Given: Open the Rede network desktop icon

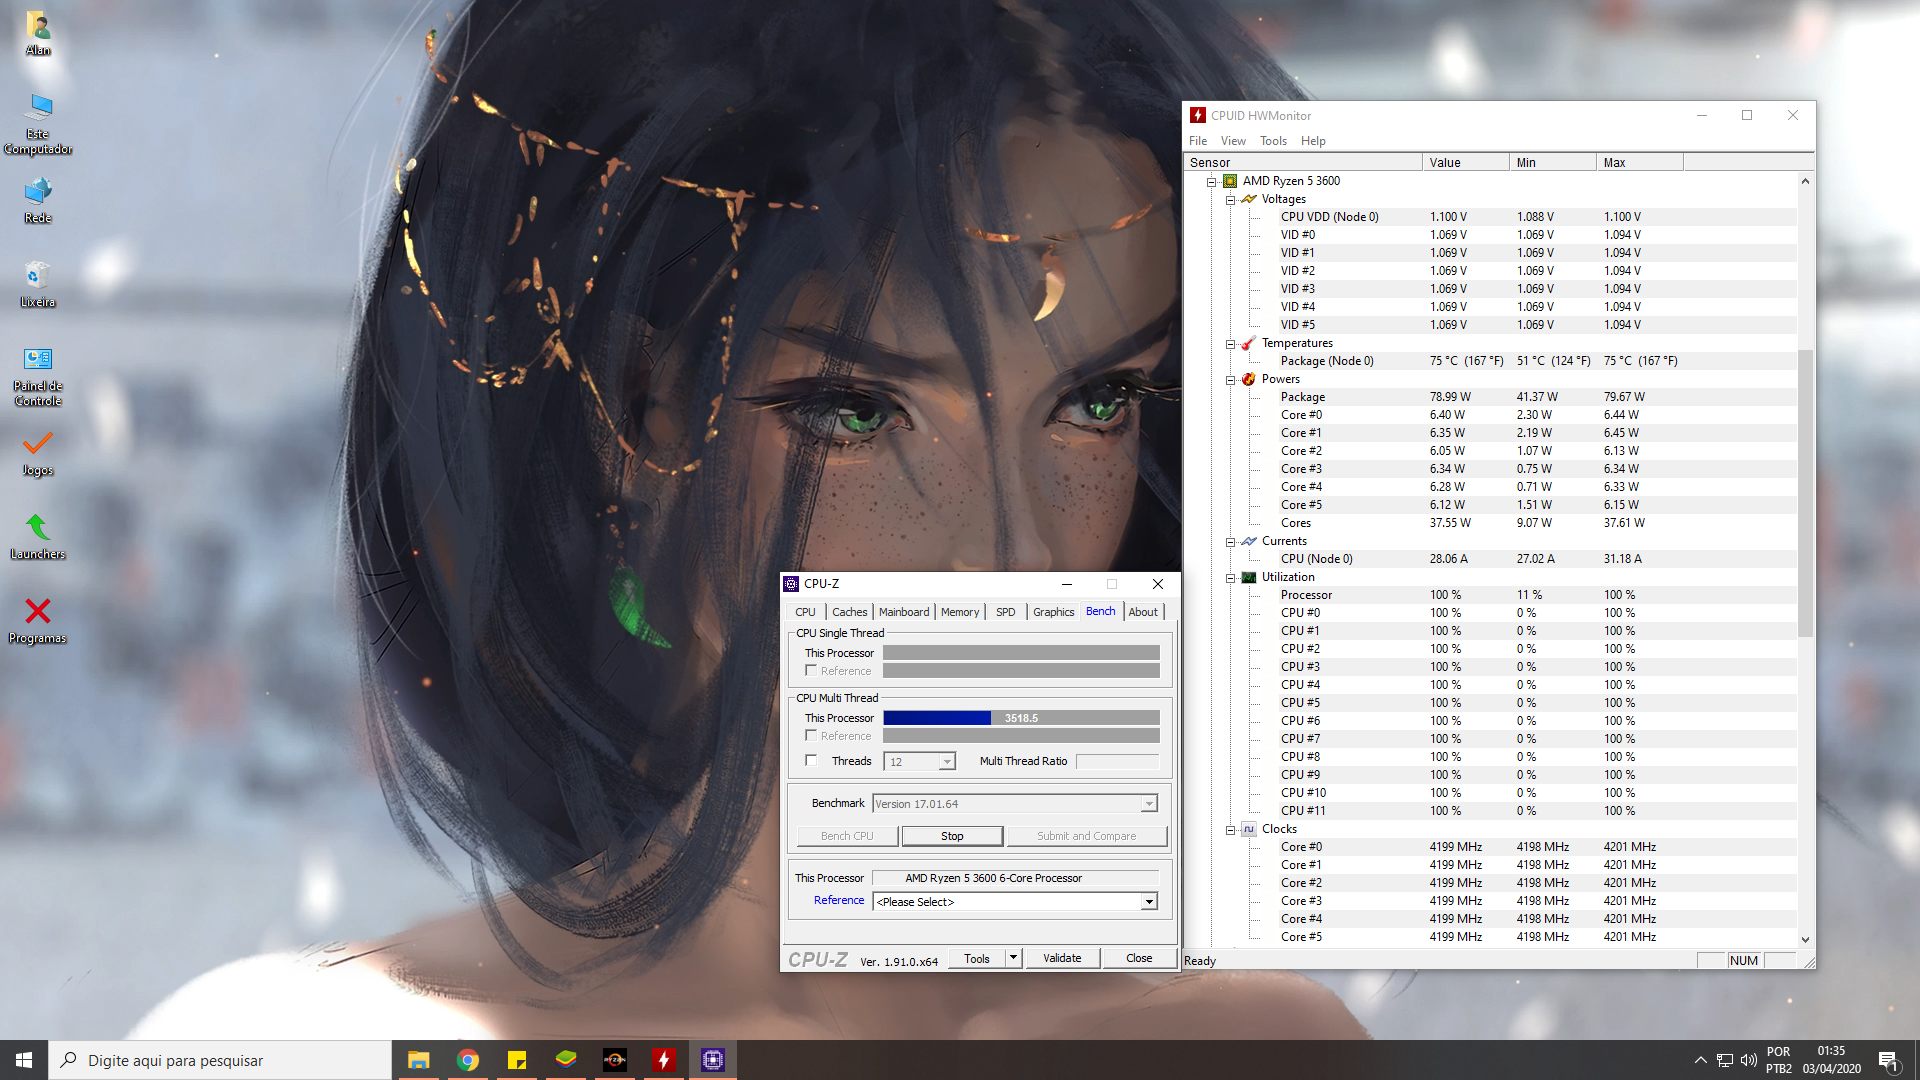Looking at the screenshot, I should 38,200.
